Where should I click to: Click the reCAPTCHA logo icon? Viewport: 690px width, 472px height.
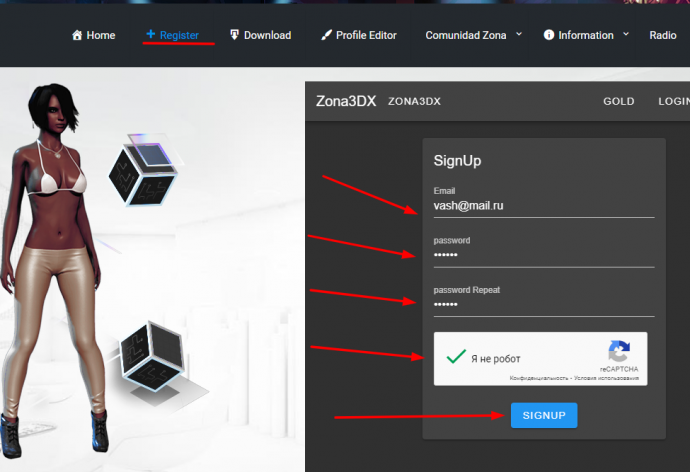[619, 351]
